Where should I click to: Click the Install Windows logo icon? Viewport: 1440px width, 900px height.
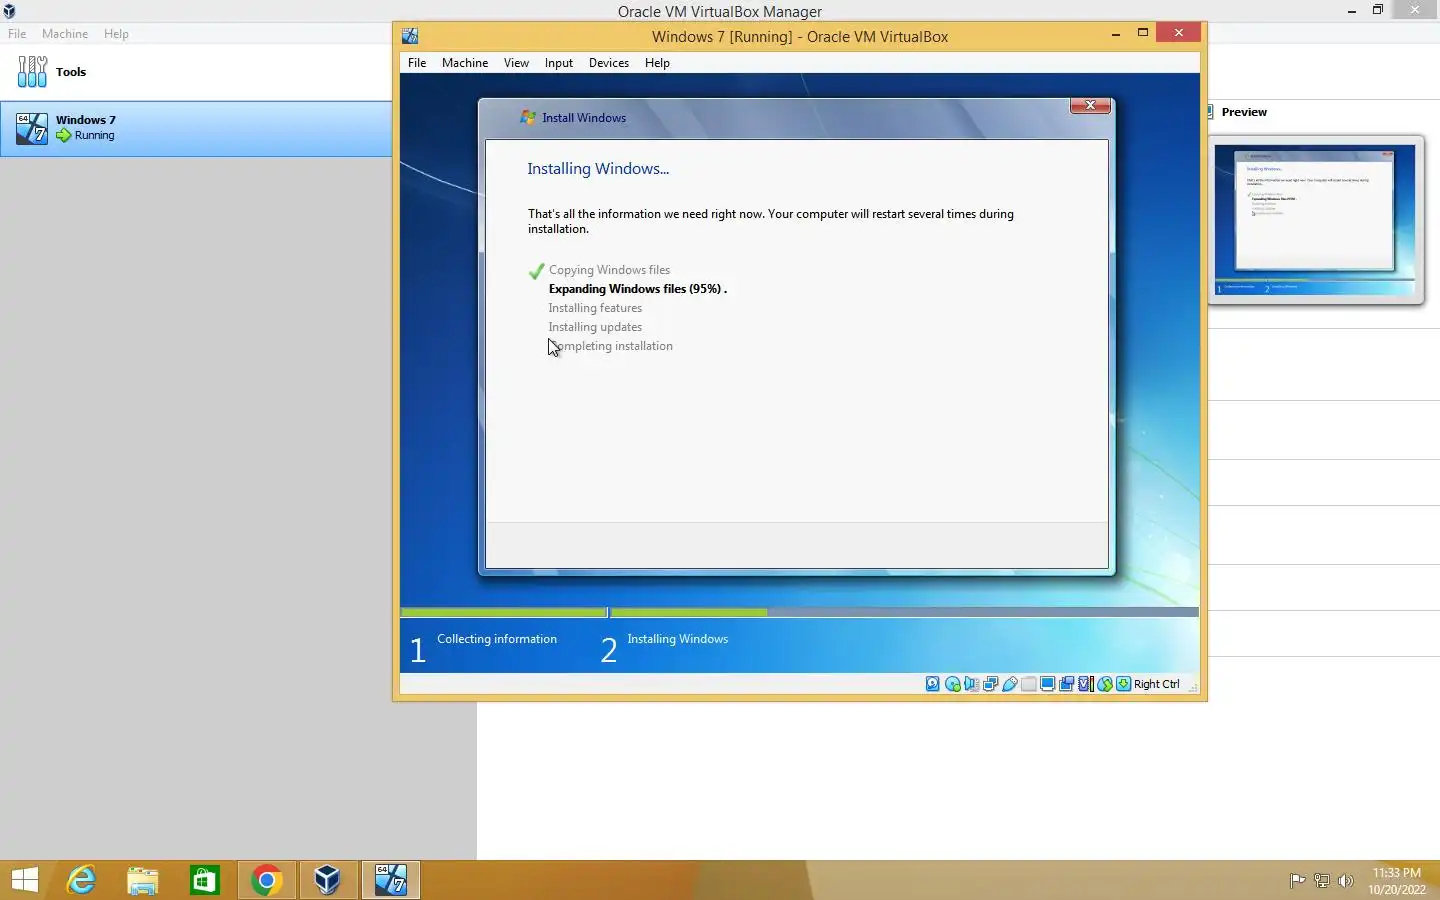(528, 117)
